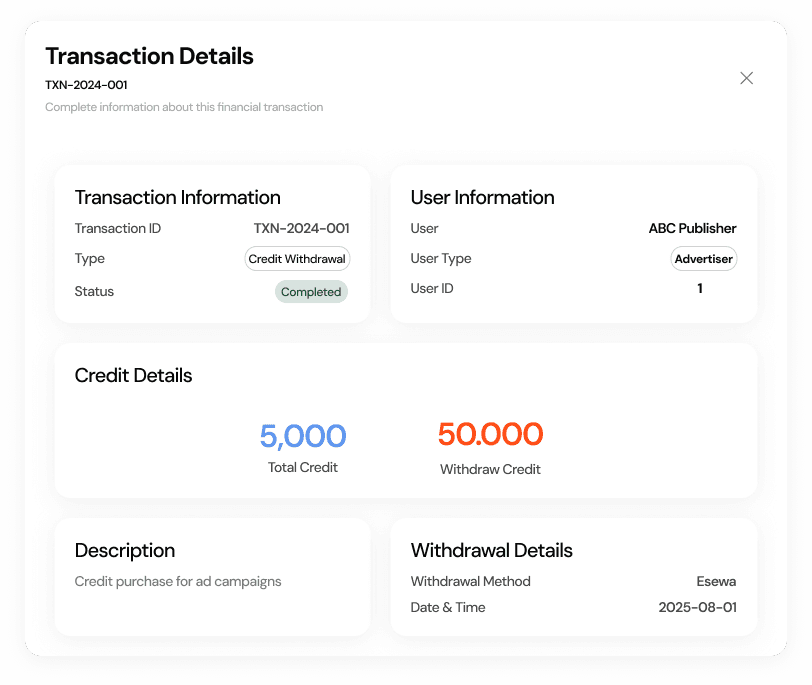Image resolution: width=812 pixels, height=685 pixels.
Task: Click the Transaction Details heading
Action: [x=149, y=56]
